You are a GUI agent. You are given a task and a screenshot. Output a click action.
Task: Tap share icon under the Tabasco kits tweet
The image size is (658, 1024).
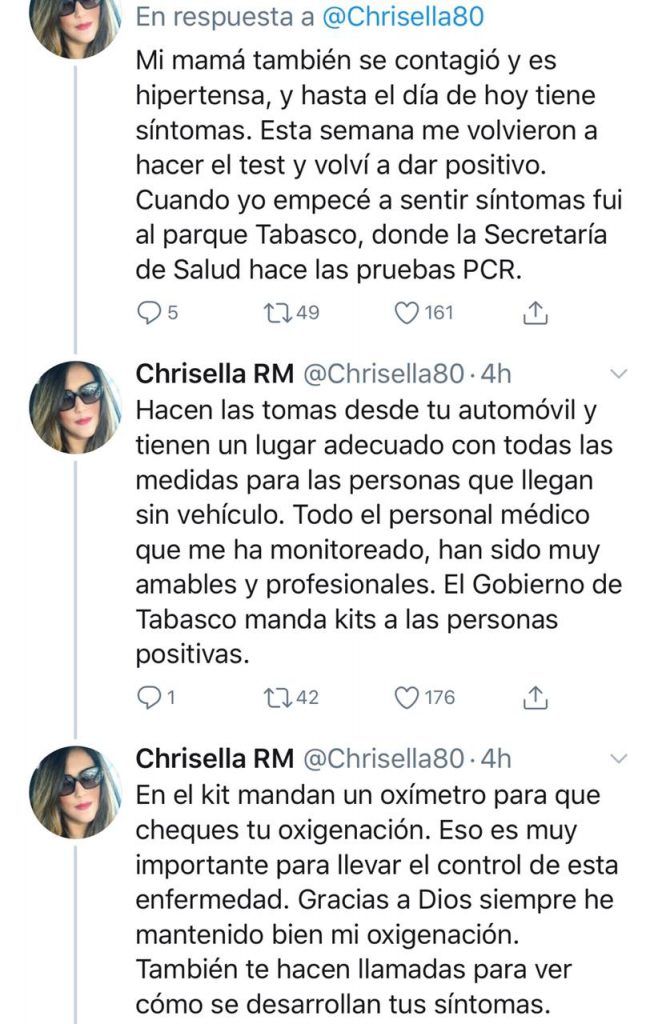point(535,697)
